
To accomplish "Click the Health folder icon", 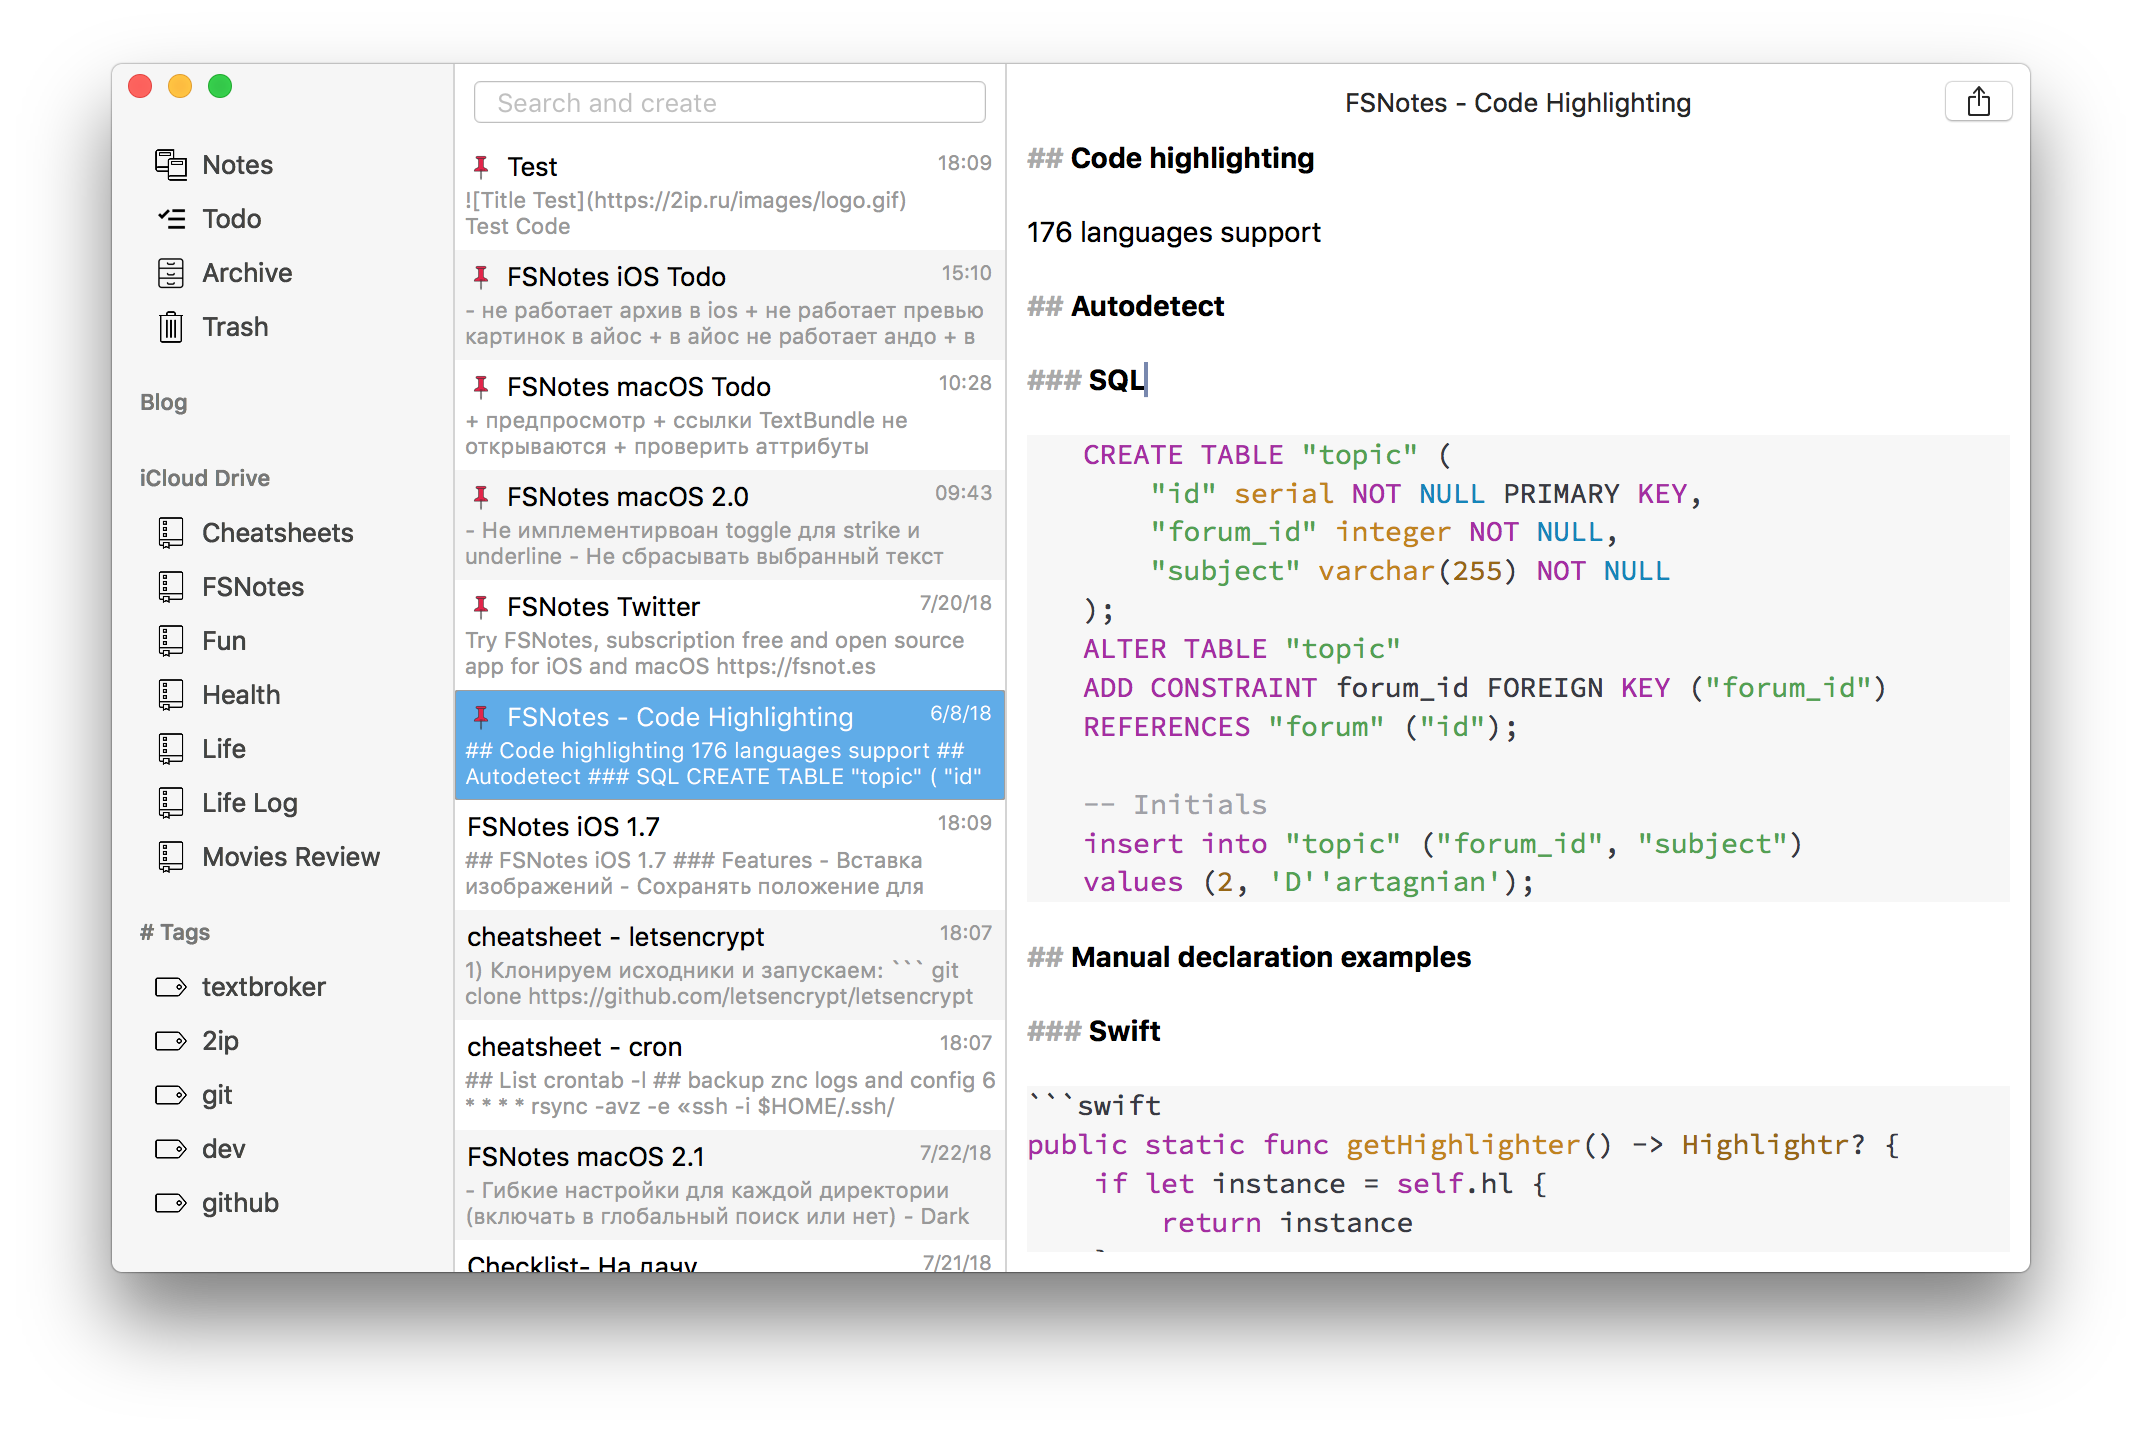I will point(171,695).
